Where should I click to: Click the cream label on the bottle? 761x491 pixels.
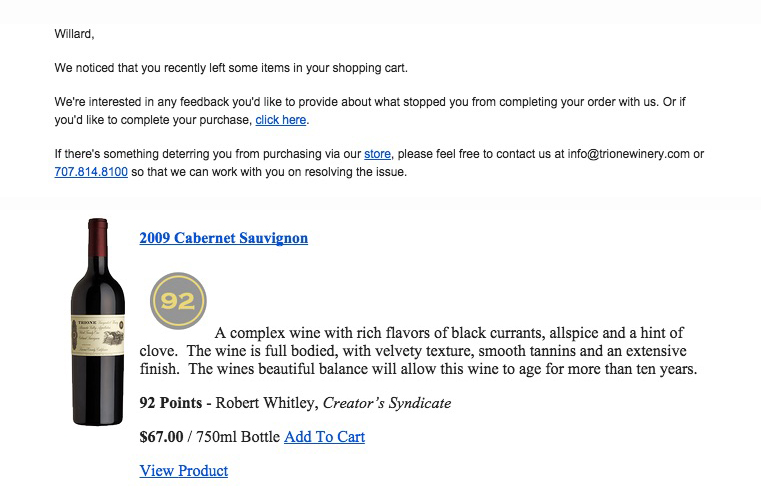[x=98, y=335]
